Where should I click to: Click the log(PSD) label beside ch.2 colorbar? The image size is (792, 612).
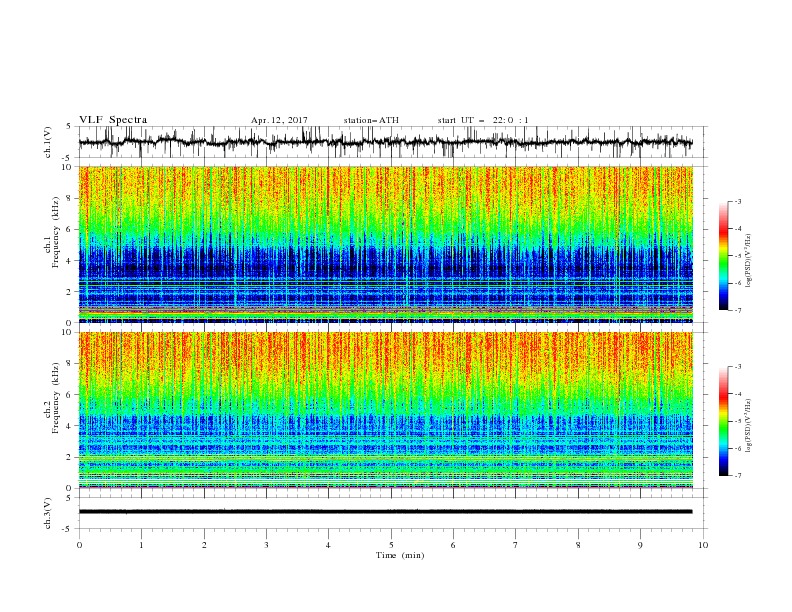coord(748,425)
